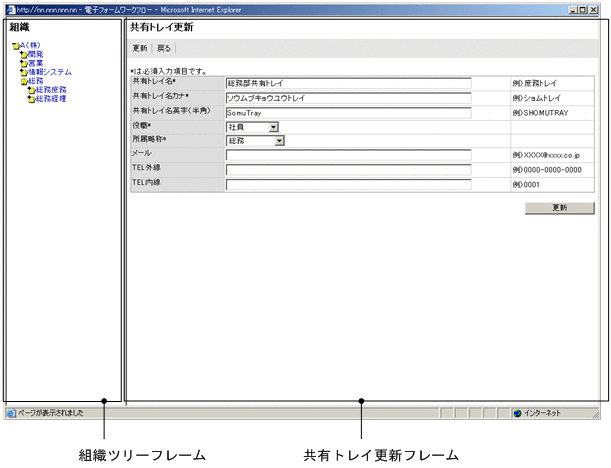Click the folder icon beside A(株)
This screenshot has height=468, width=611.
(x=15, y=46)
